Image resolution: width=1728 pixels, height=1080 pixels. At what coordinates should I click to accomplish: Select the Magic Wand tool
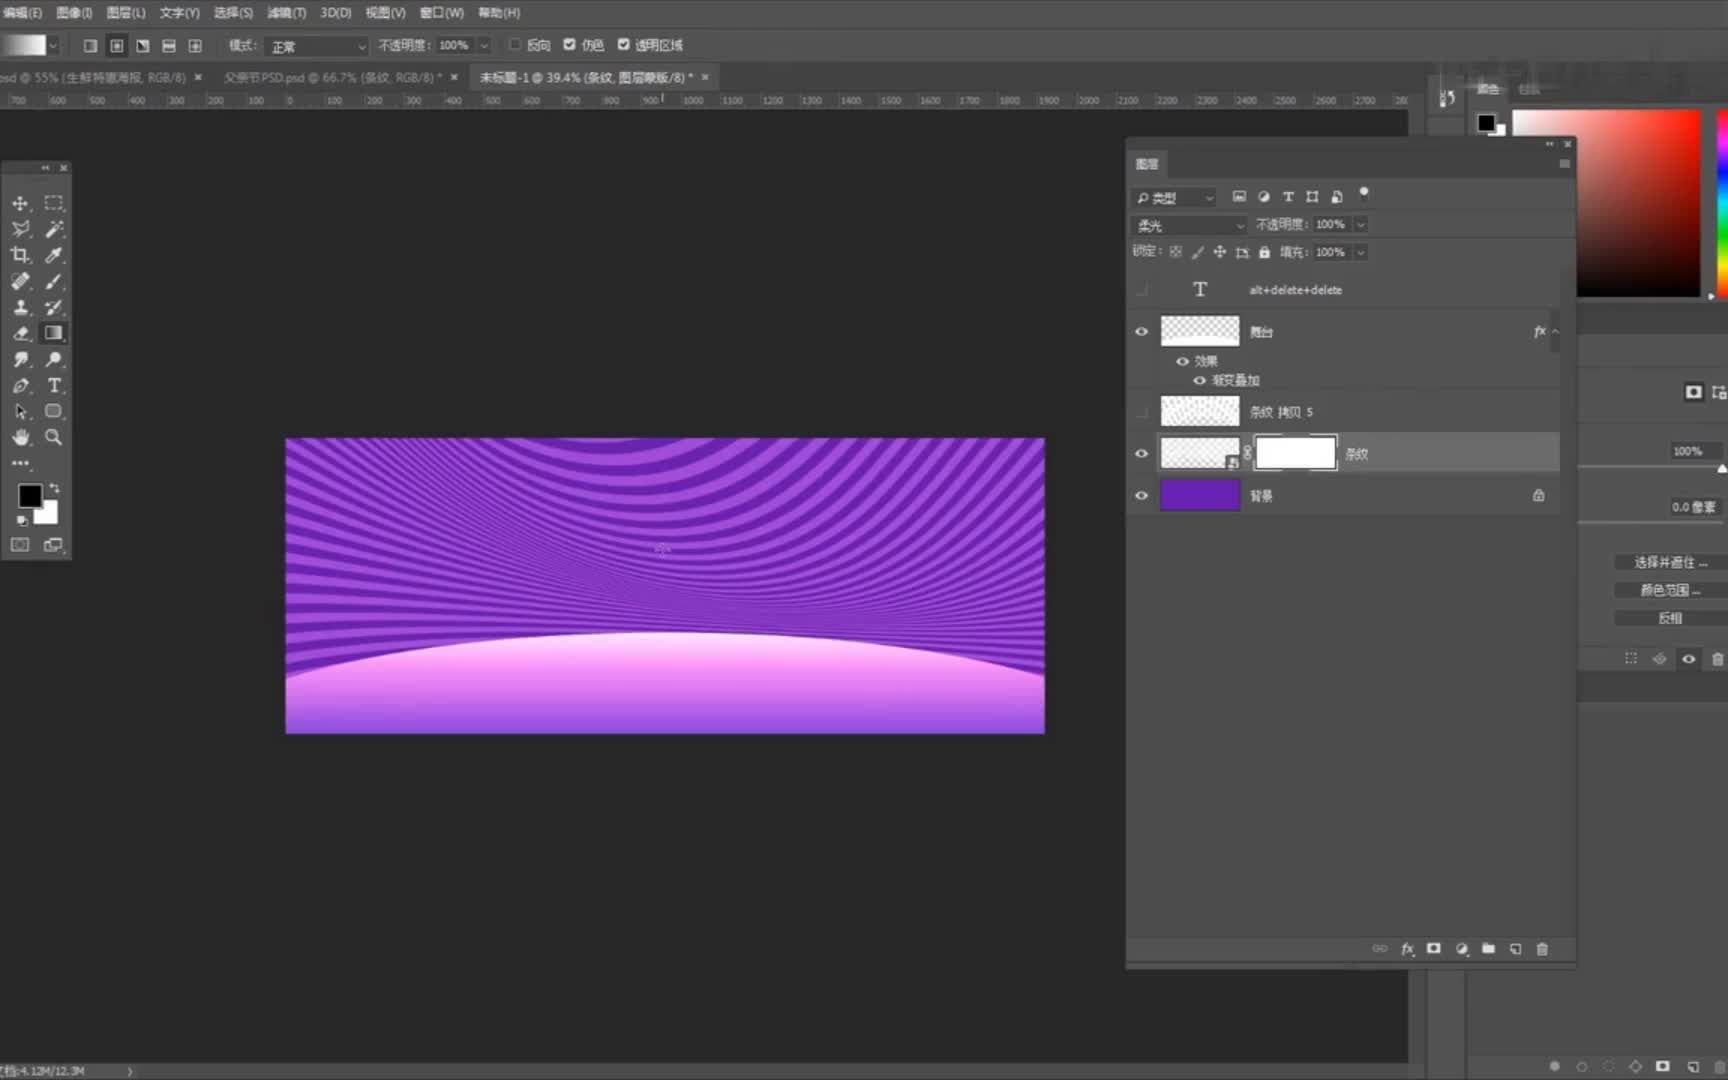pos(54,229)
